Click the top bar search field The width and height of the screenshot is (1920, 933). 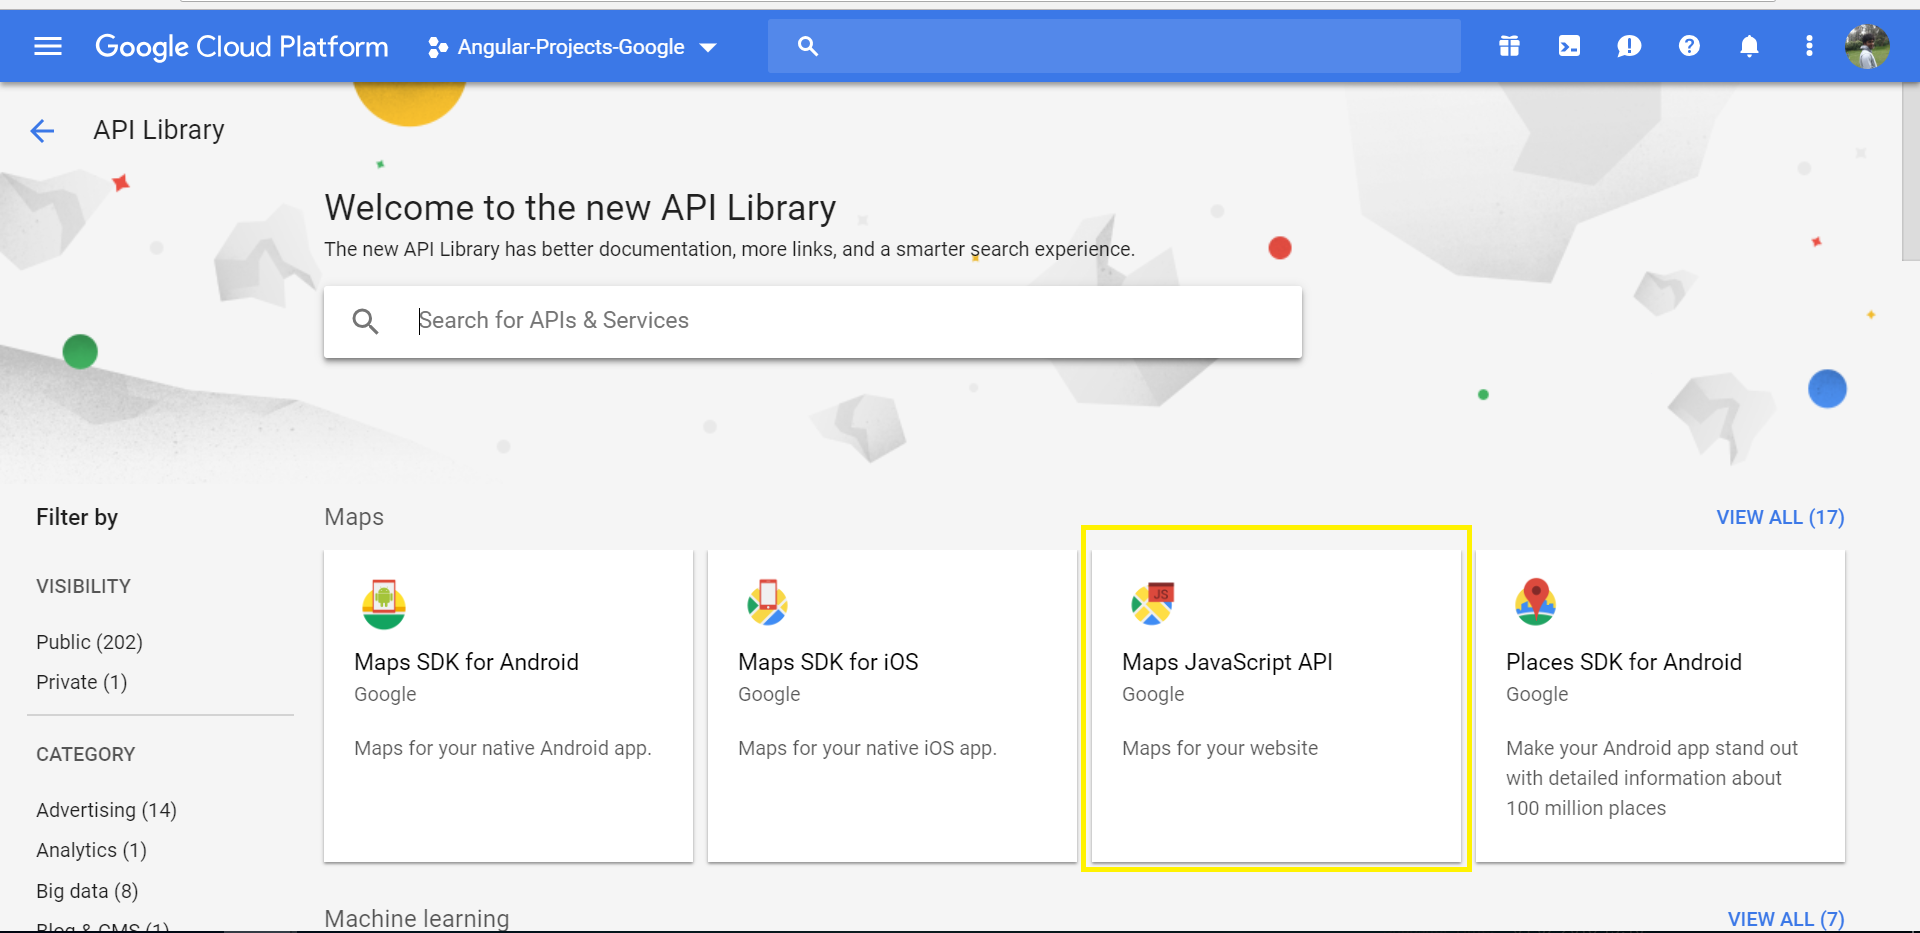tap(1114, 46)
